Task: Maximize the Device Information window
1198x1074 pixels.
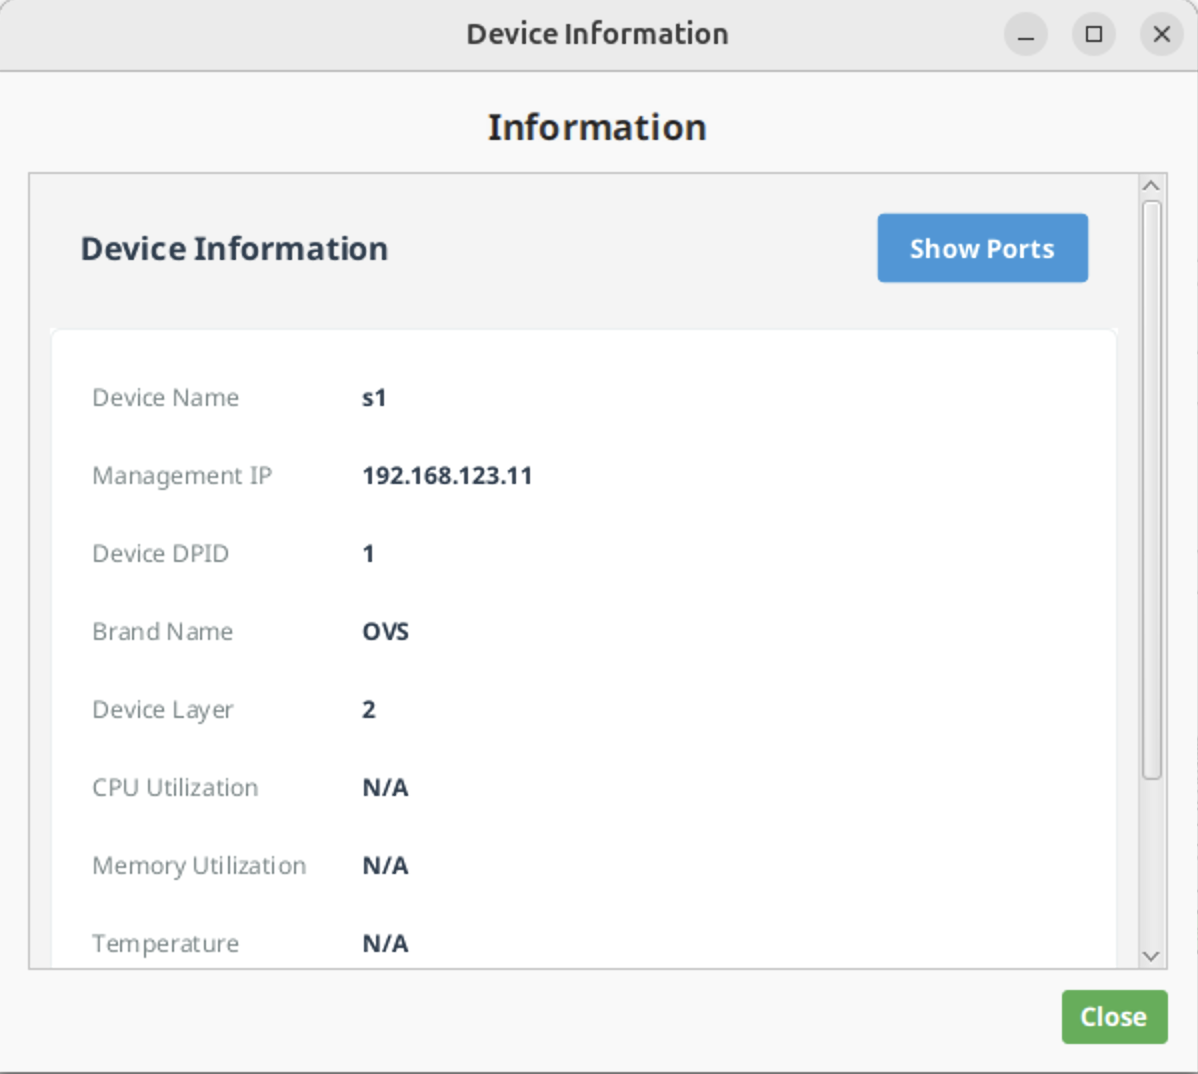Action: tap(1093, 35)
